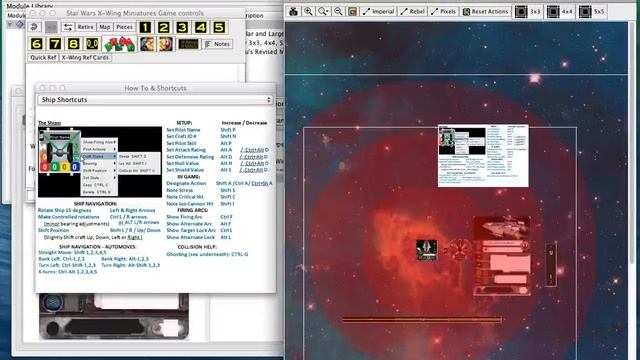Screen dimensions: 640x360
Task: Select player side number 5 button
Action: point(219,27)
